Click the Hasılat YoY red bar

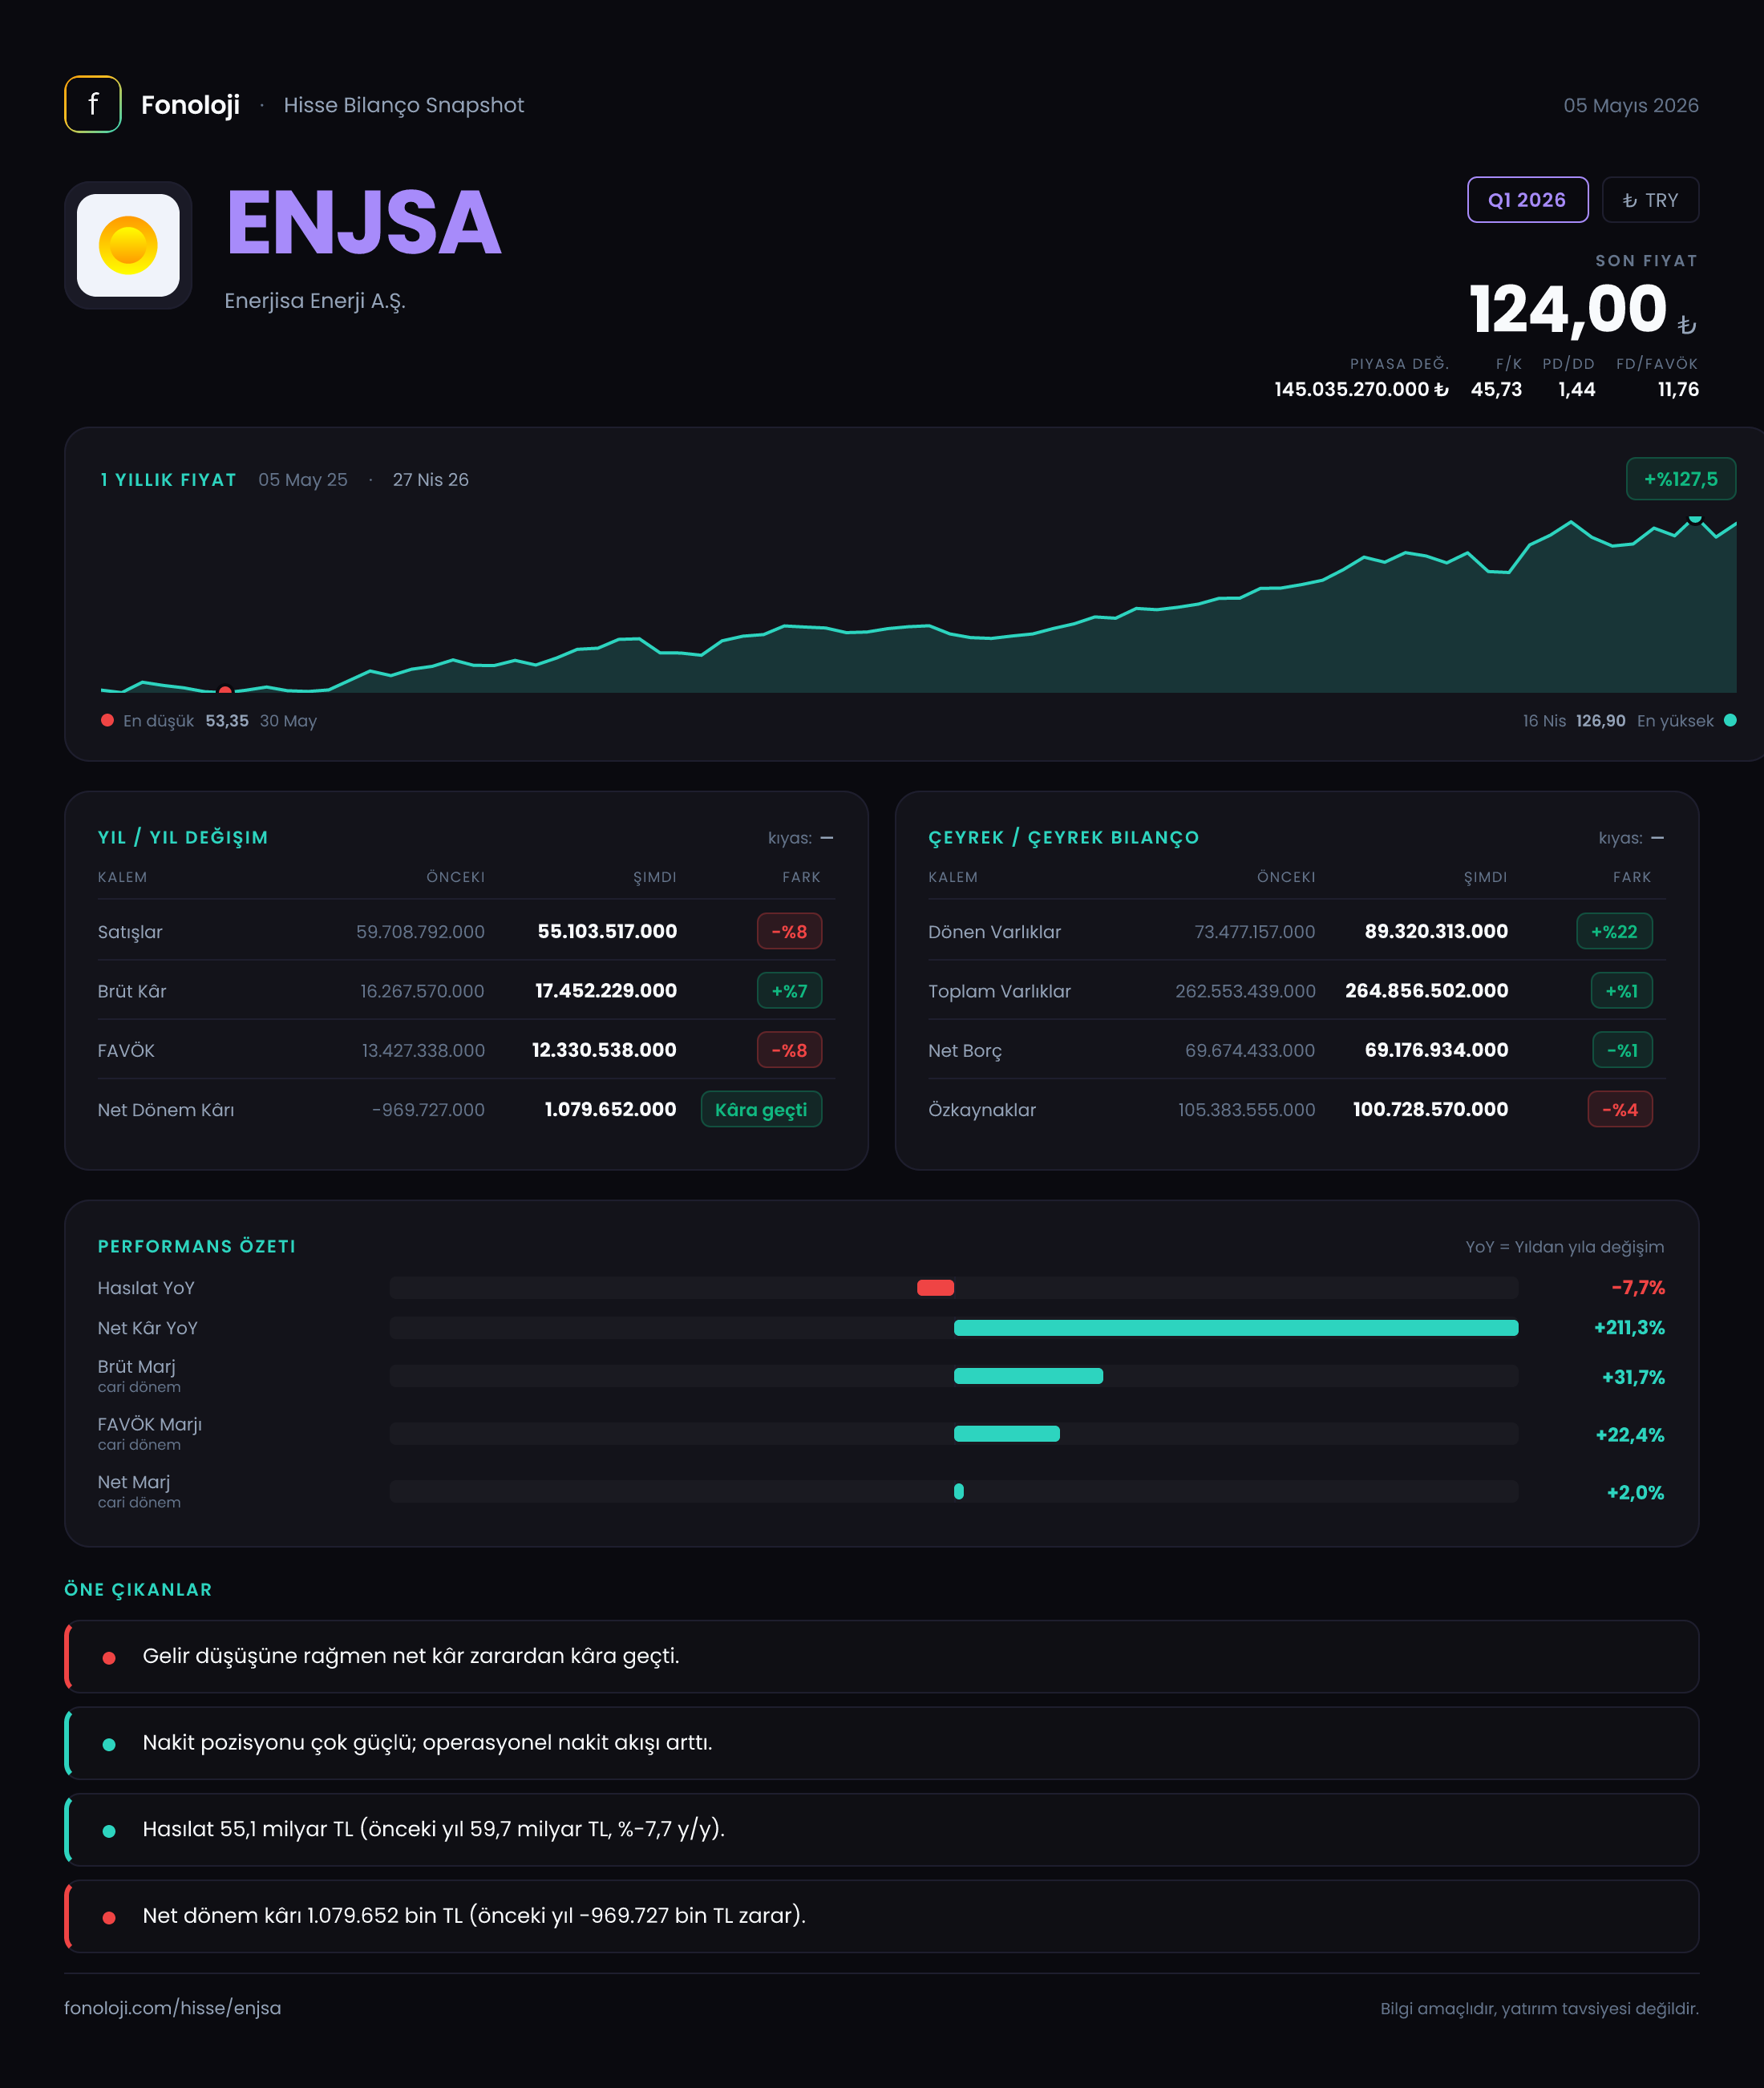pyautogui.click(x=935, y=1287)
